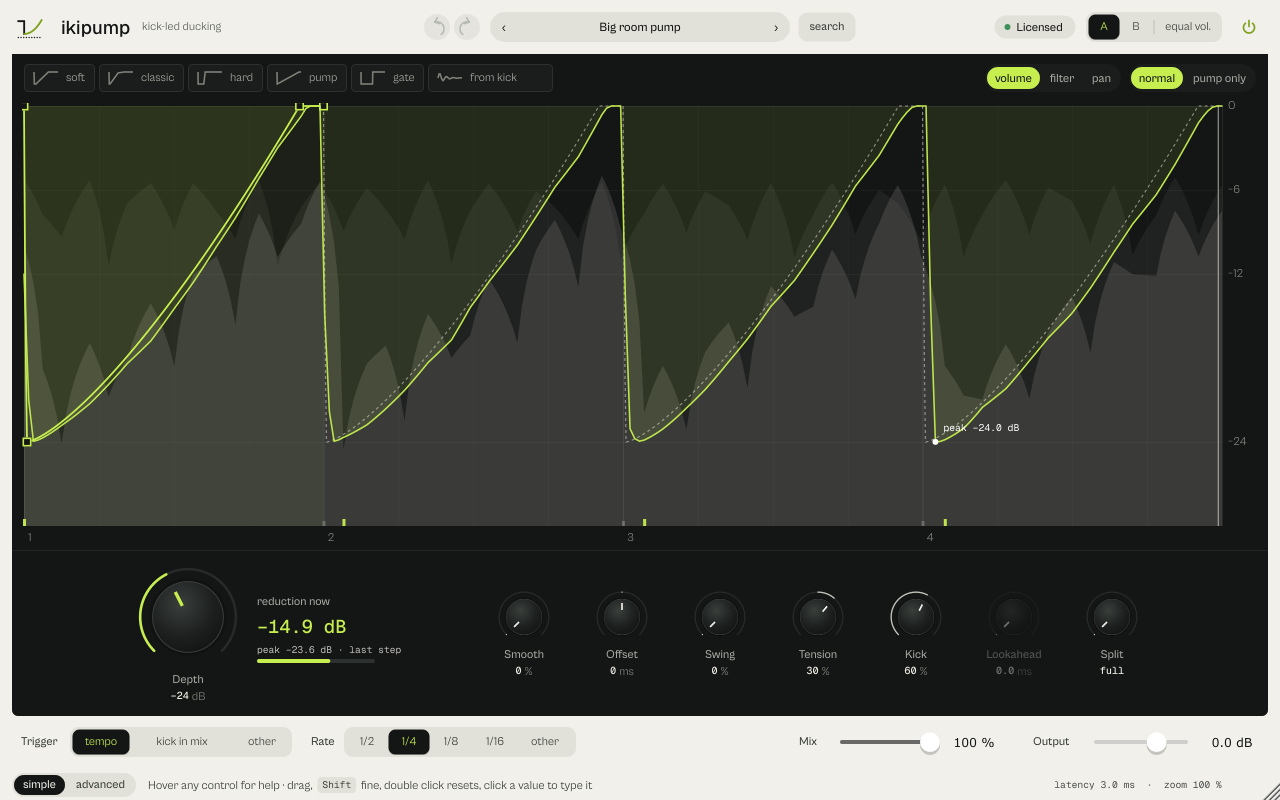
Task: Switch to simple view
Action: pyautogui.click(x=40, y=785)
